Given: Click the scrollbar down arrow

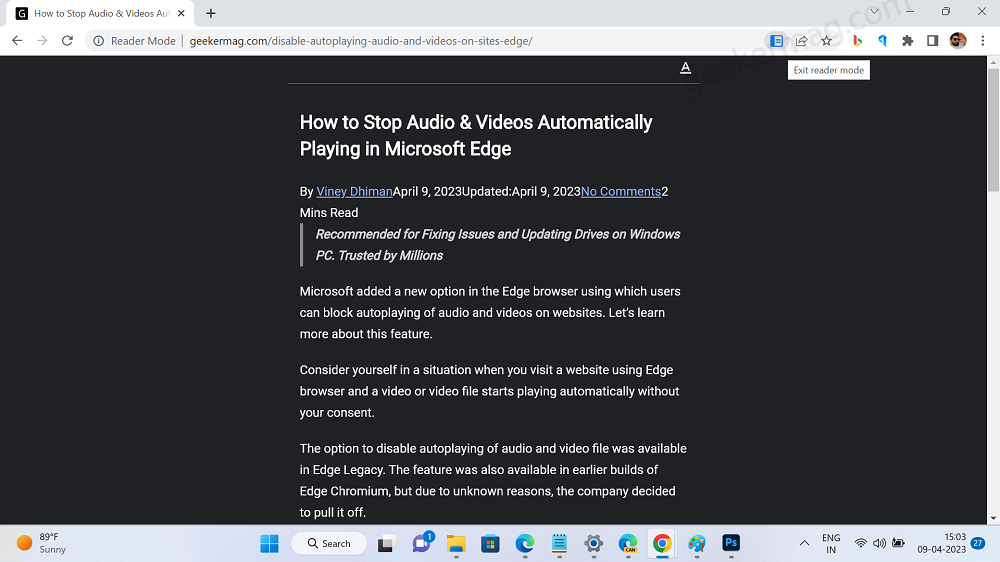Looking at the screenshot, I should click(x=993, y=519).
